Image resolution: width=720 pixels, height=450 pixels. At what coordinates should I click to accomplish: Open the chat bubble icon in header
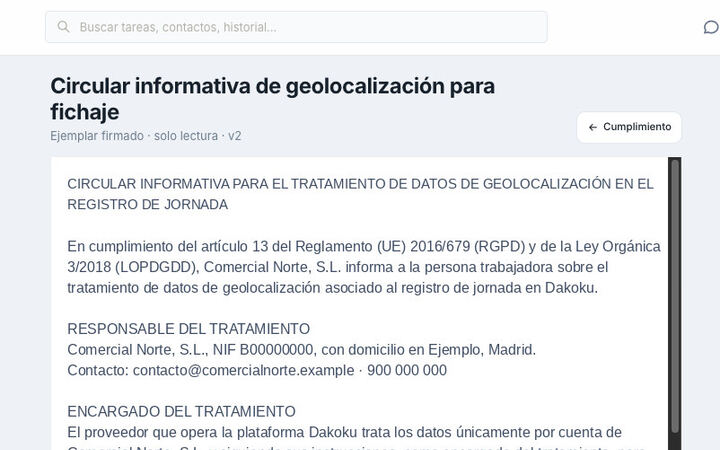(x=711, y=27)
